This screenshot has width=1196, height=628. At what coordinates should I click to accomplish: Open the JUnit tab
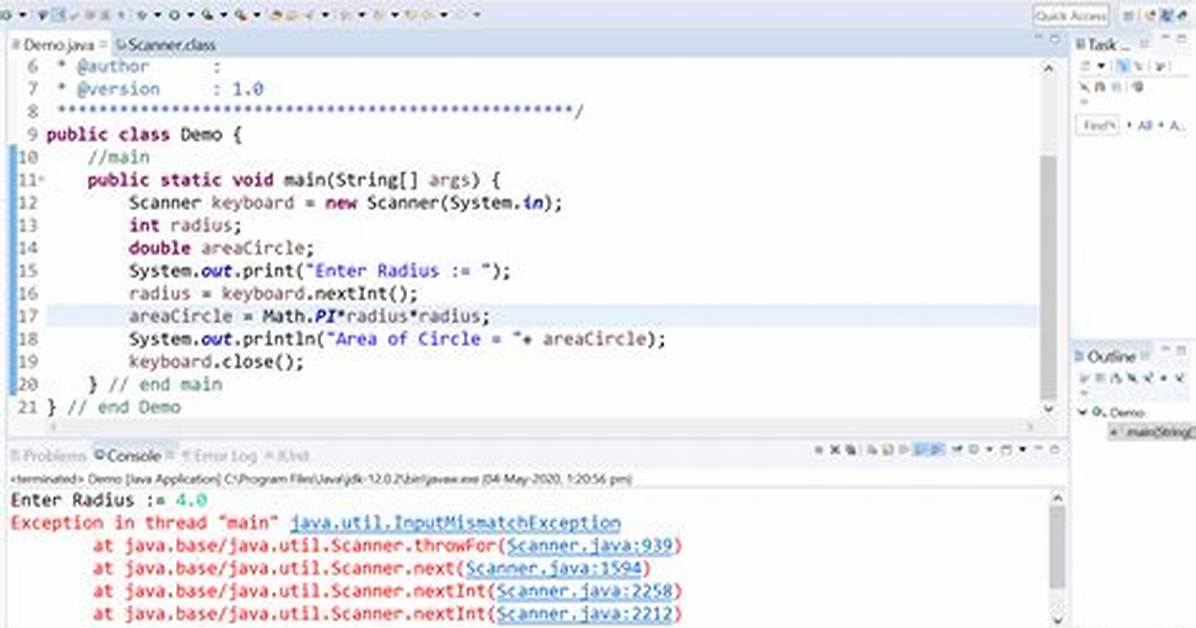click(288, 456)
